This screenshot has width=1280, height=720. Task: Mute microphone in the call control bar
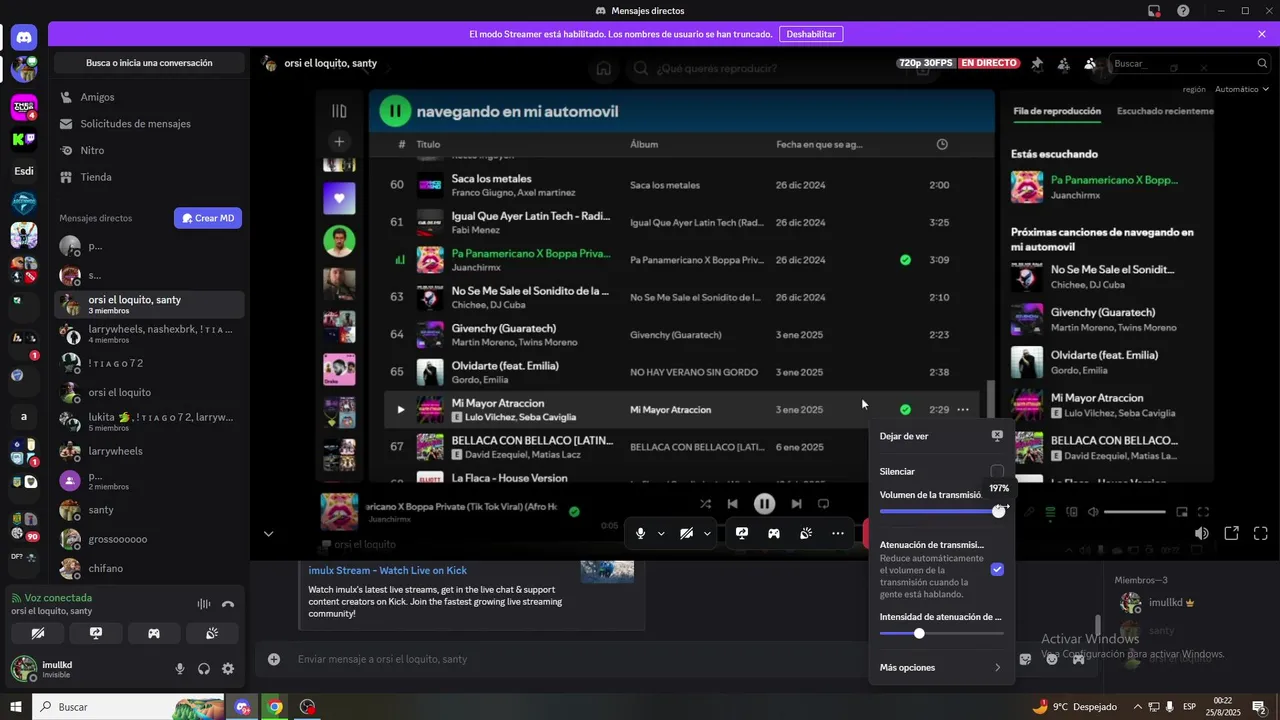(x=640, y=533)
